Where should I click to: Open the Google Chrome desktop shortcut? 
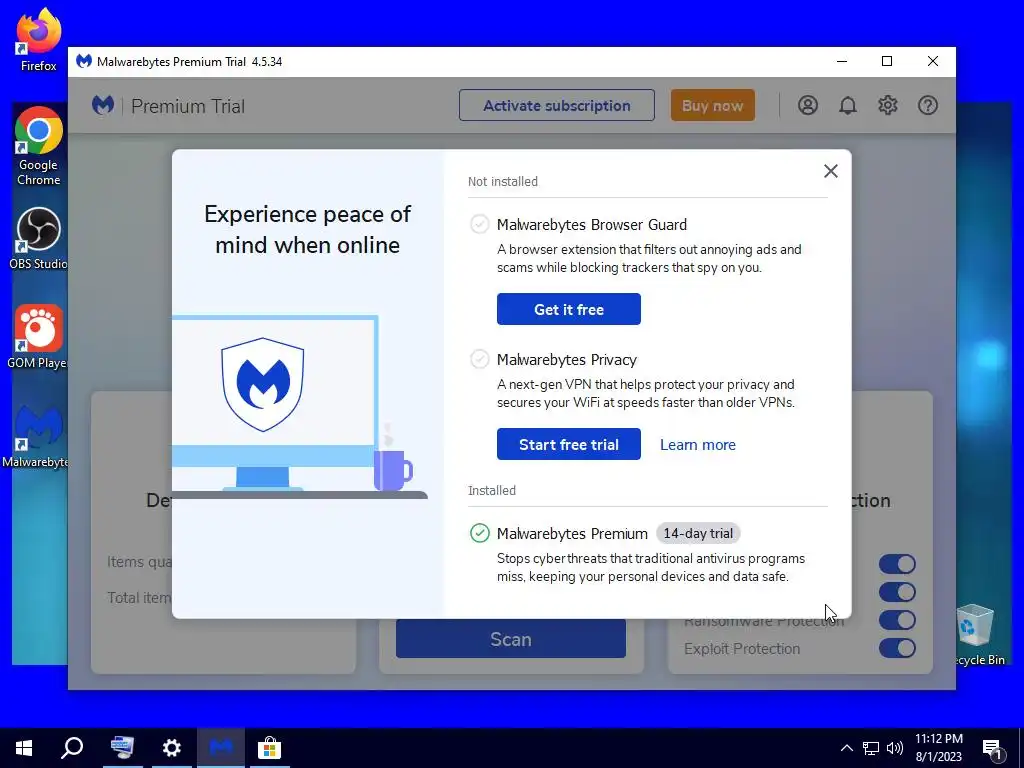pos(39,146)
